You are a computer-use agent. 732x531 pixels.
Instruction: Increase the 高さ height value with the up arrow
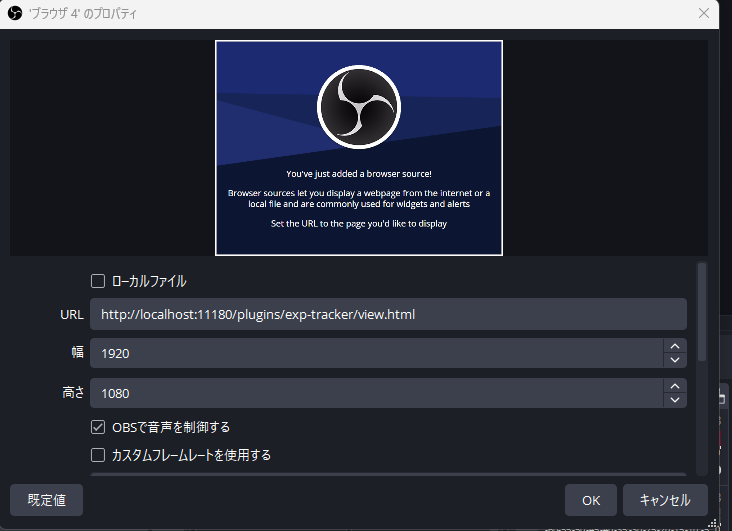[x=675, y=386]
